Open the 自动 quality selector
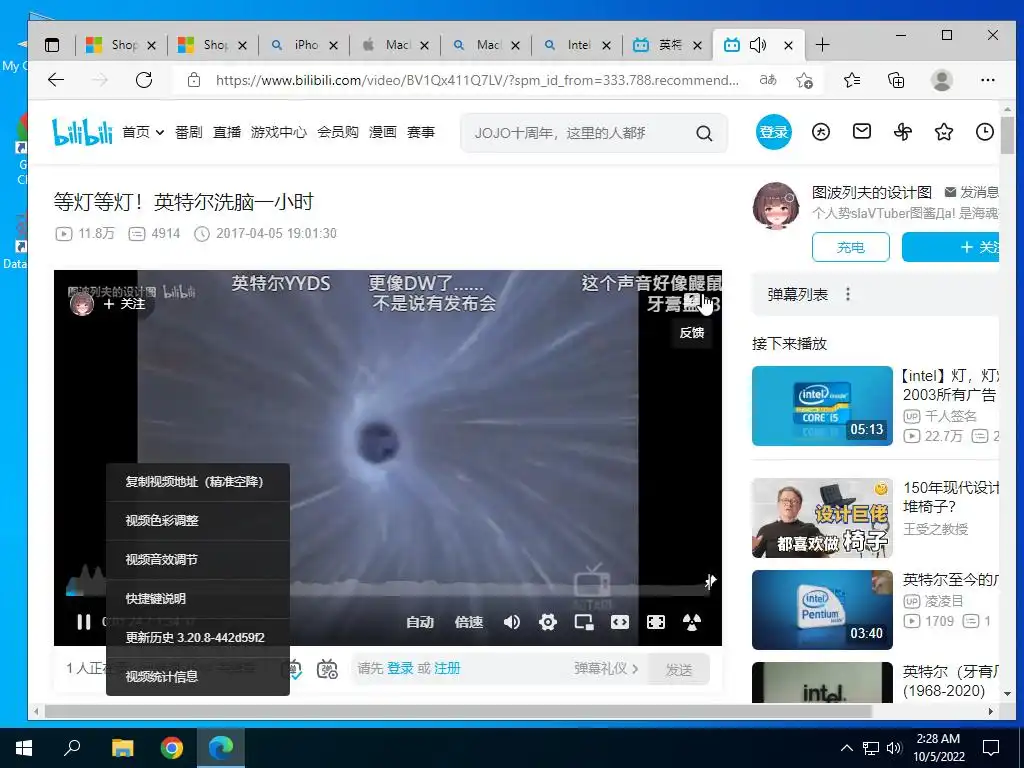Image resolution: width=1024 pixels, height=768 pixels. 420,622
